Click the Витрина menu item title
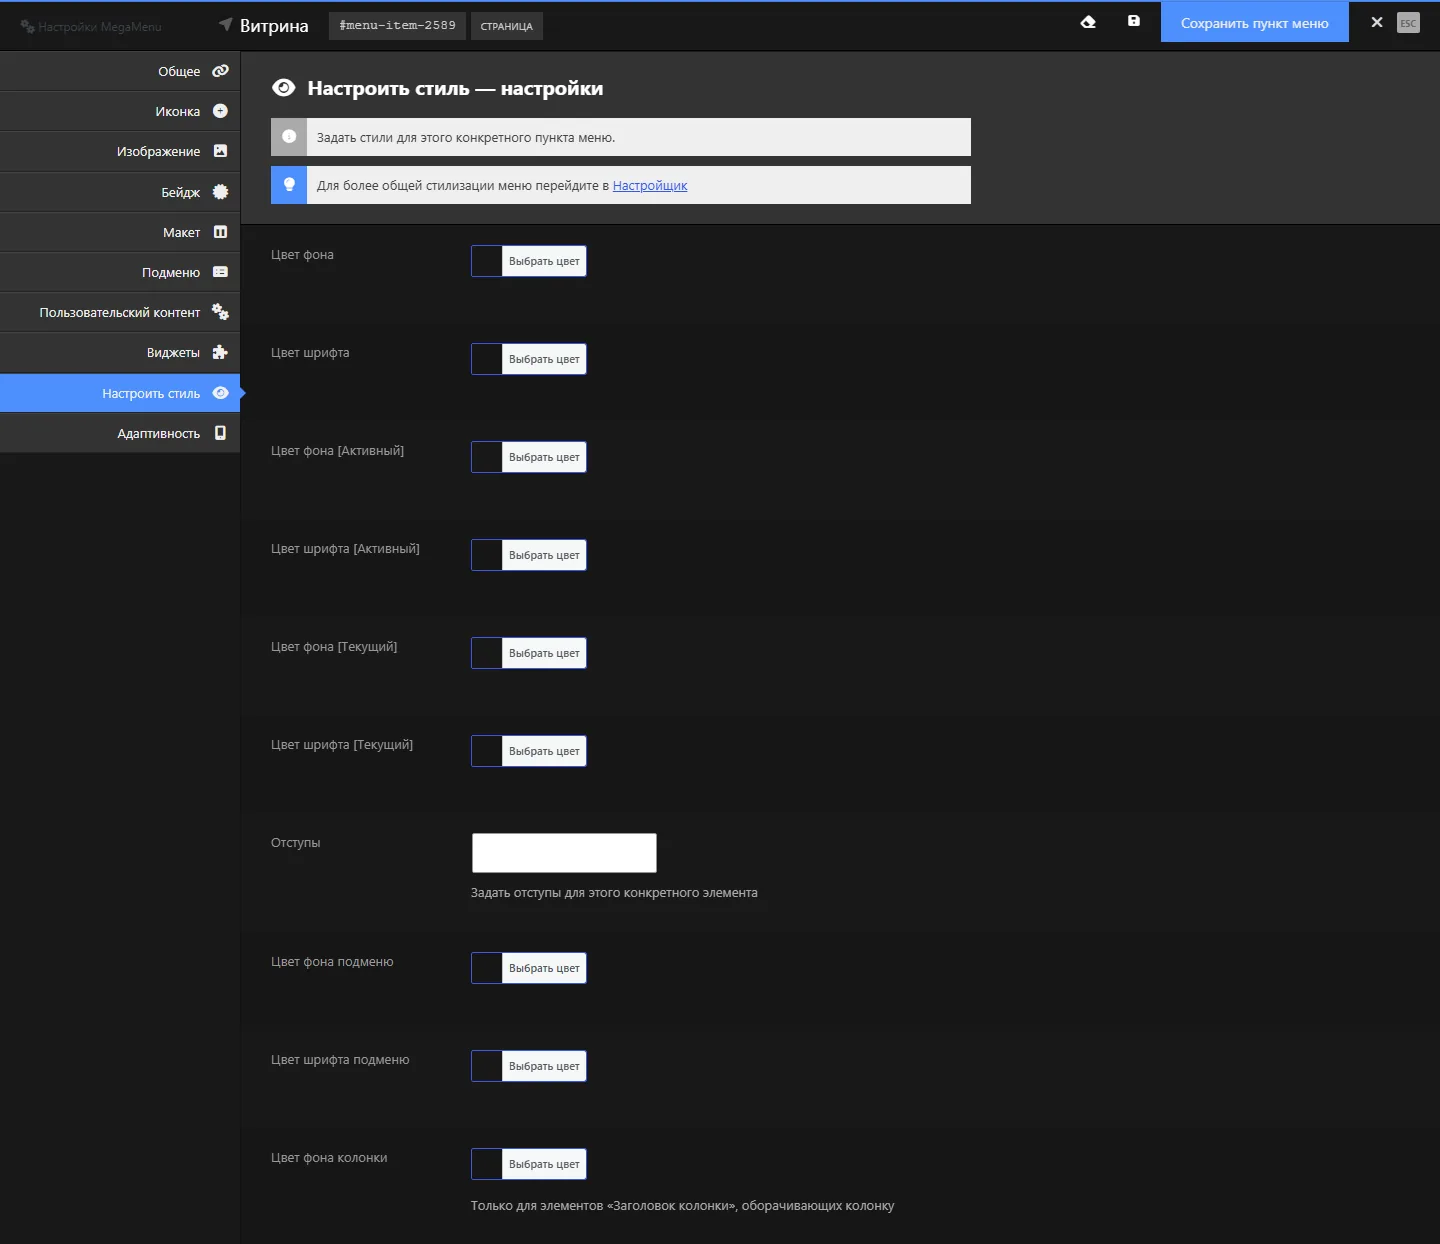Screen dimensions: 1440x1244 pyautogui.click(x=274, y=26)
